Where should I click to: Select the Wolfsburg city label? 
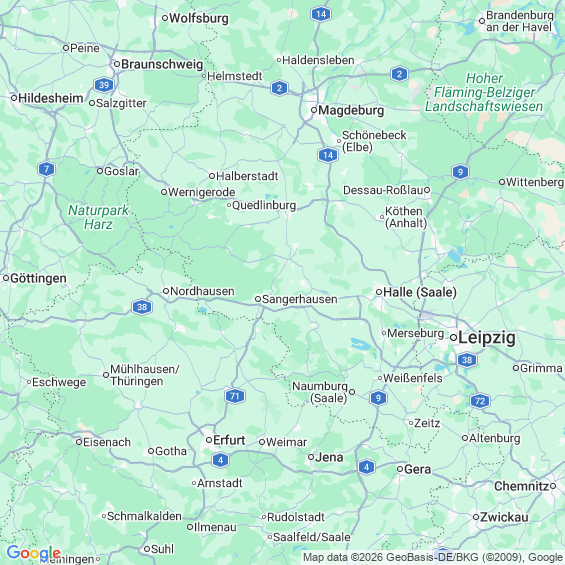(199, 18)
